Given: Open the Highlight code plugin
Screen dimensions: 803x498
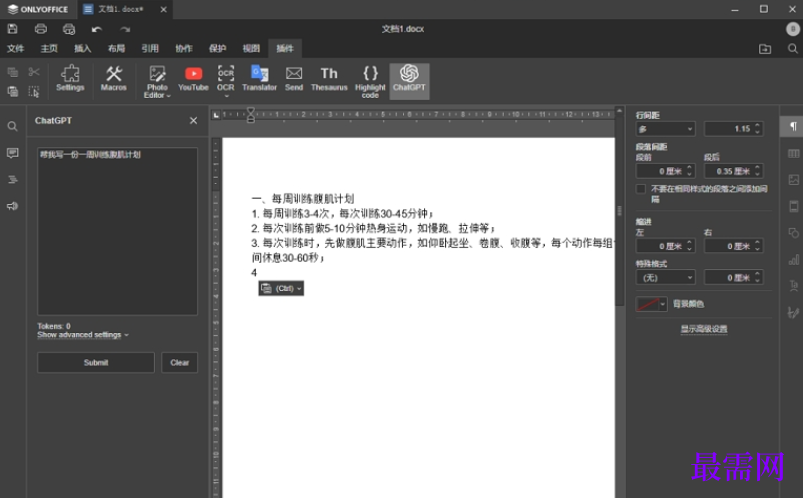Looking at the screenshot, I should click(370, 81).
